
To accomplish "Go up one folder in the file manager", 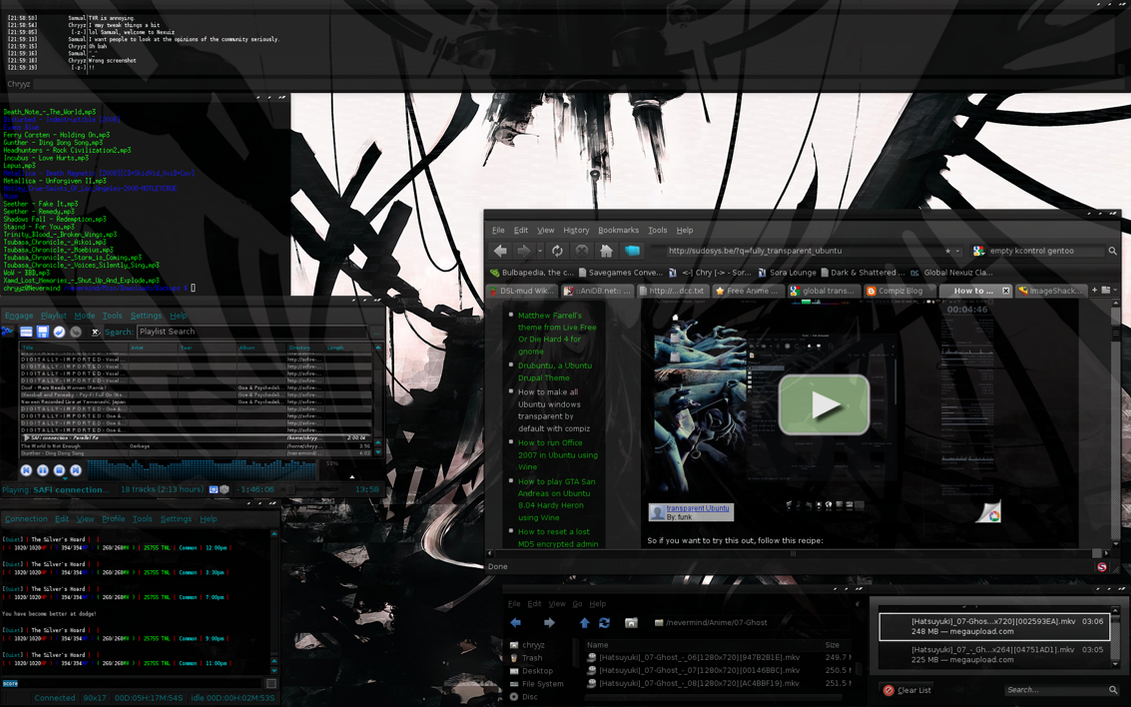I will coord(584,623).
